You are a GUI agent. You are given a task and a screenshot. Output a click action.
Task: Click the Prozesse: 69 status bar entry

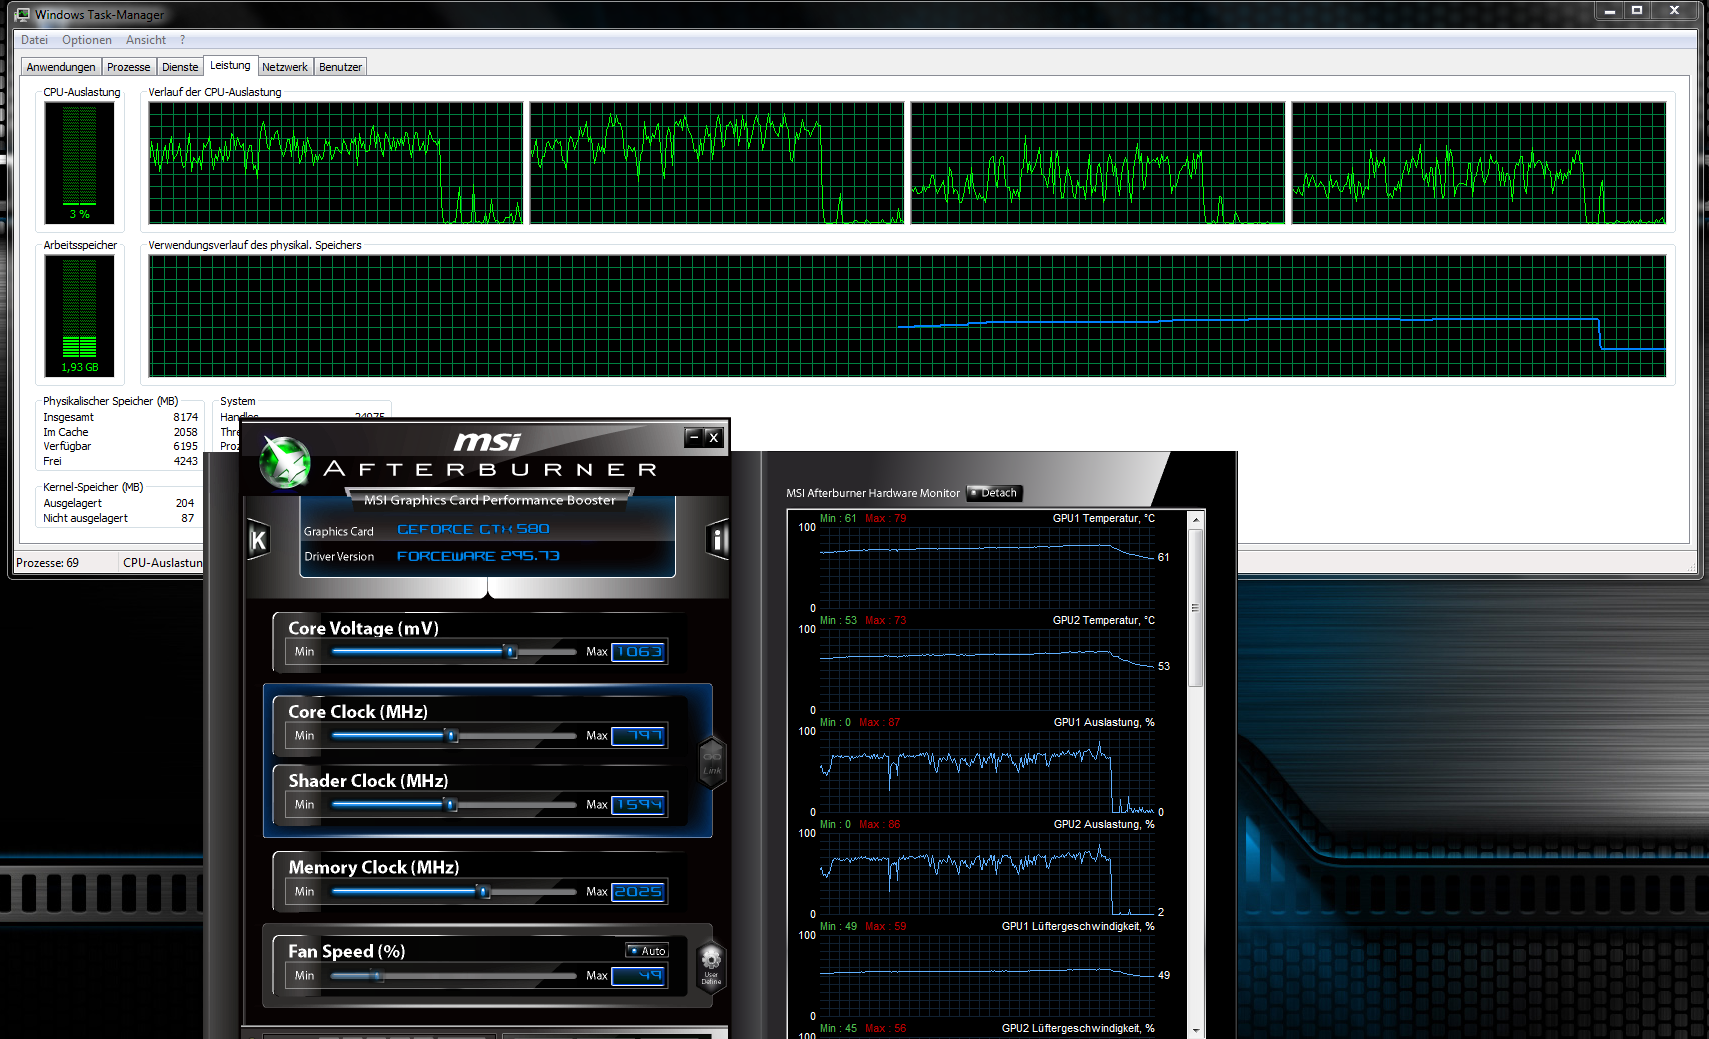click(x=47, y=563)
